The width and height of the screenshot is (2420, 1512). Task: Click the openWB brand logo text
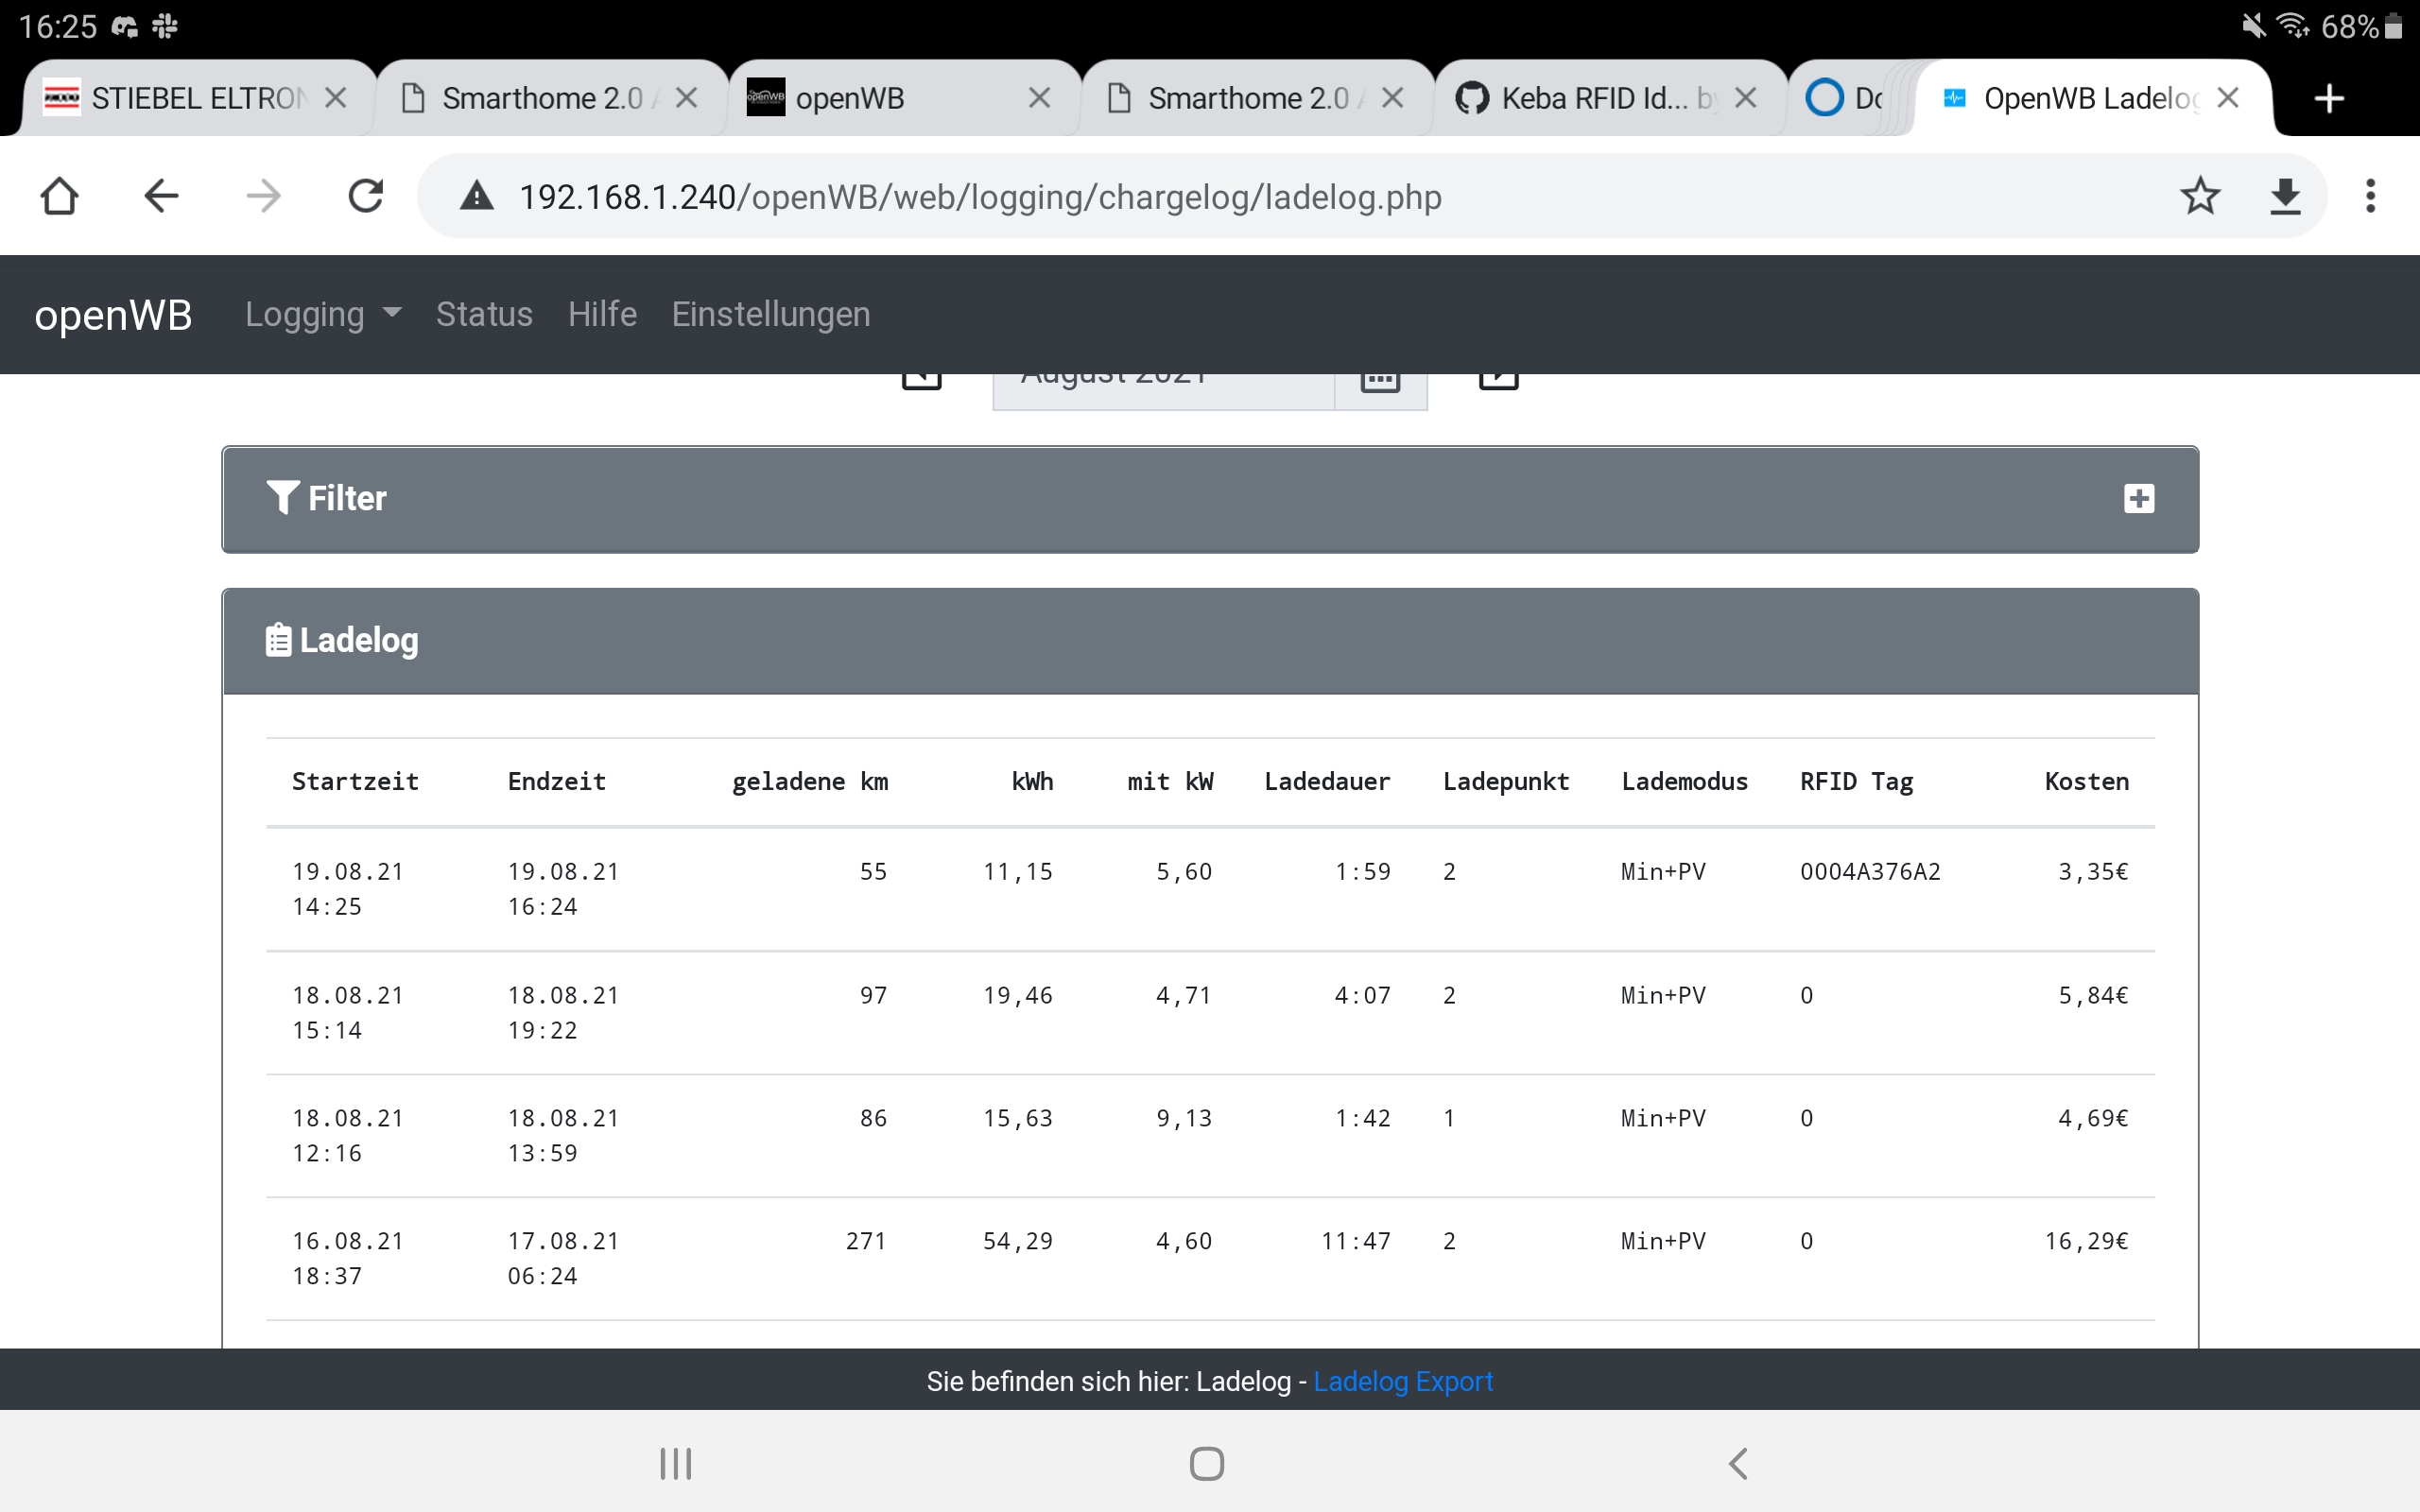tap(113, 314)
